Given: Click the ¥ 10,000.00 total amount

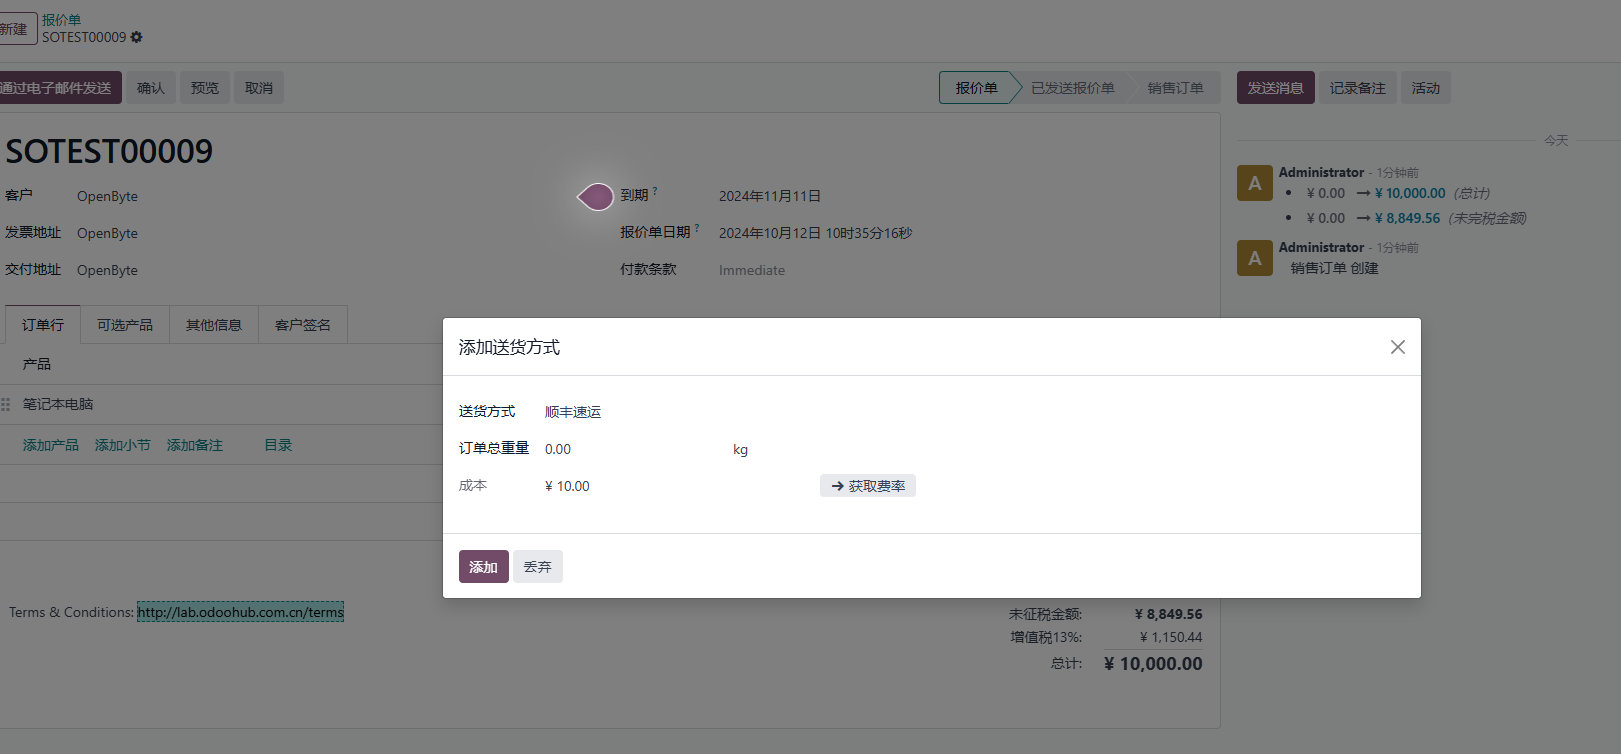Looking at the screenshot, I should click(1153, 663).
